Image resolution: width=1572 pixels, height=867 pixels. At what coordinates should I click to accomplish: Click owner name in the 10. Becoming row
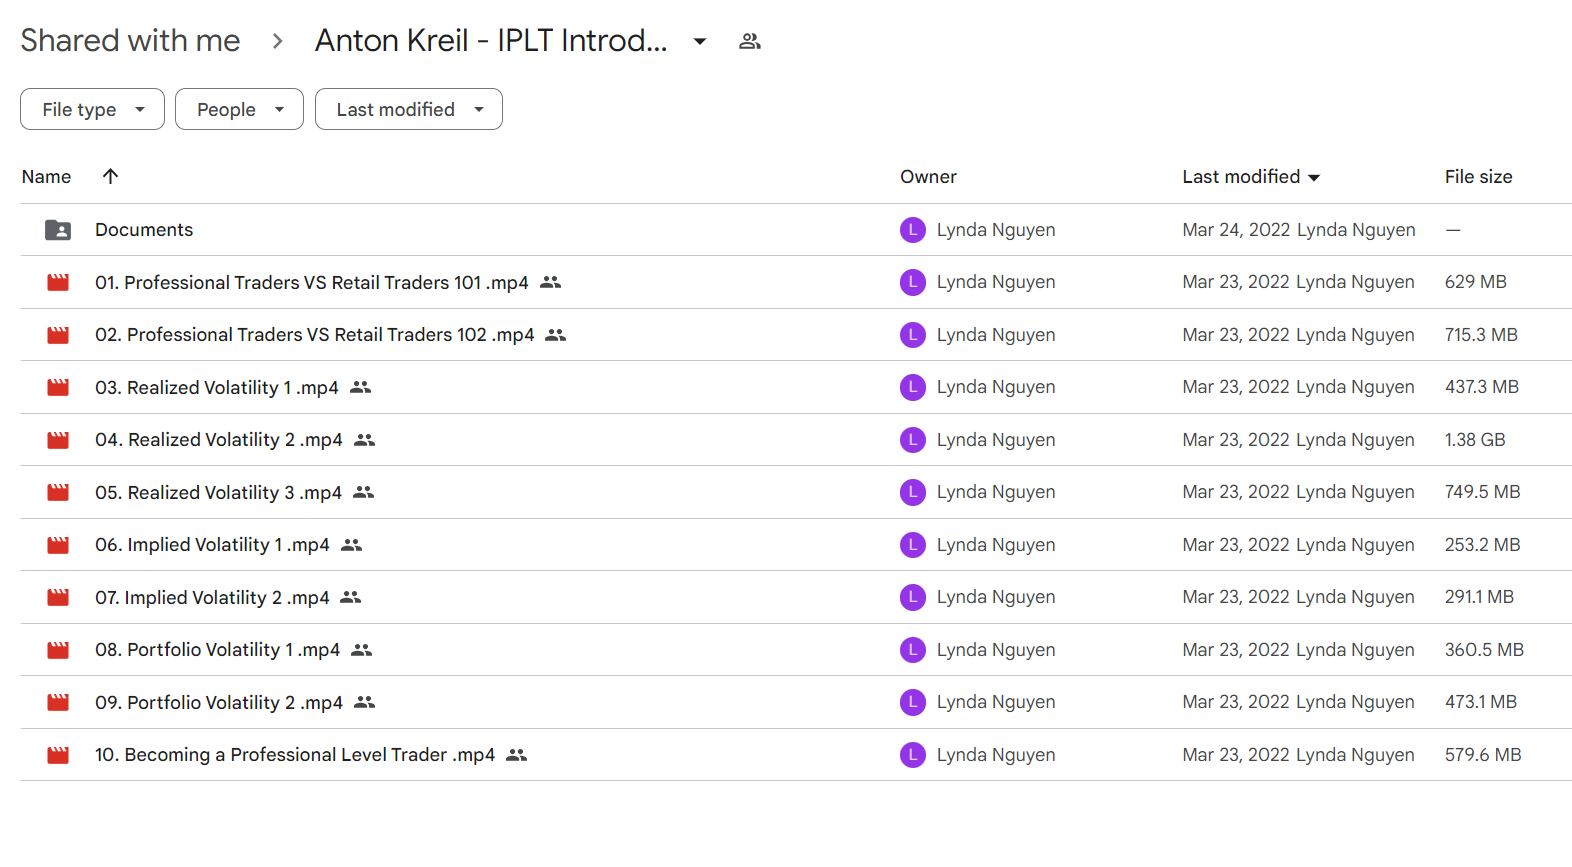tap(996, 755)
